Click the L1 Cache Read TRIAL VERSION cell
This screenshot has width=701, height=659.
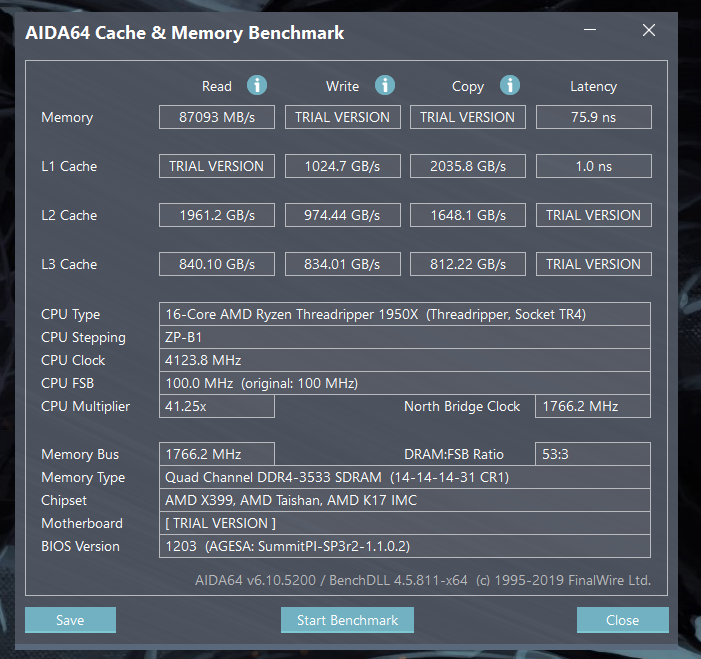217,166
